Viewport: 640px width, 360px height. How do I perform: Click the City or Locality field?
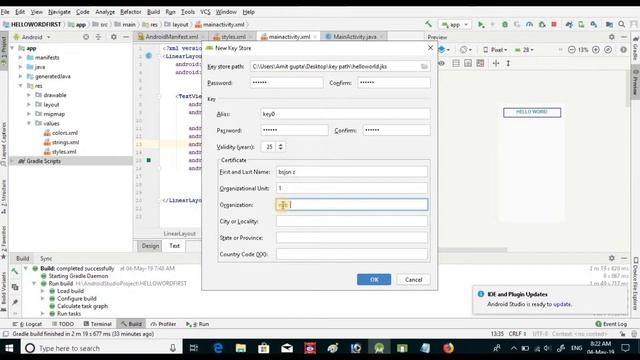coord(352,221)
